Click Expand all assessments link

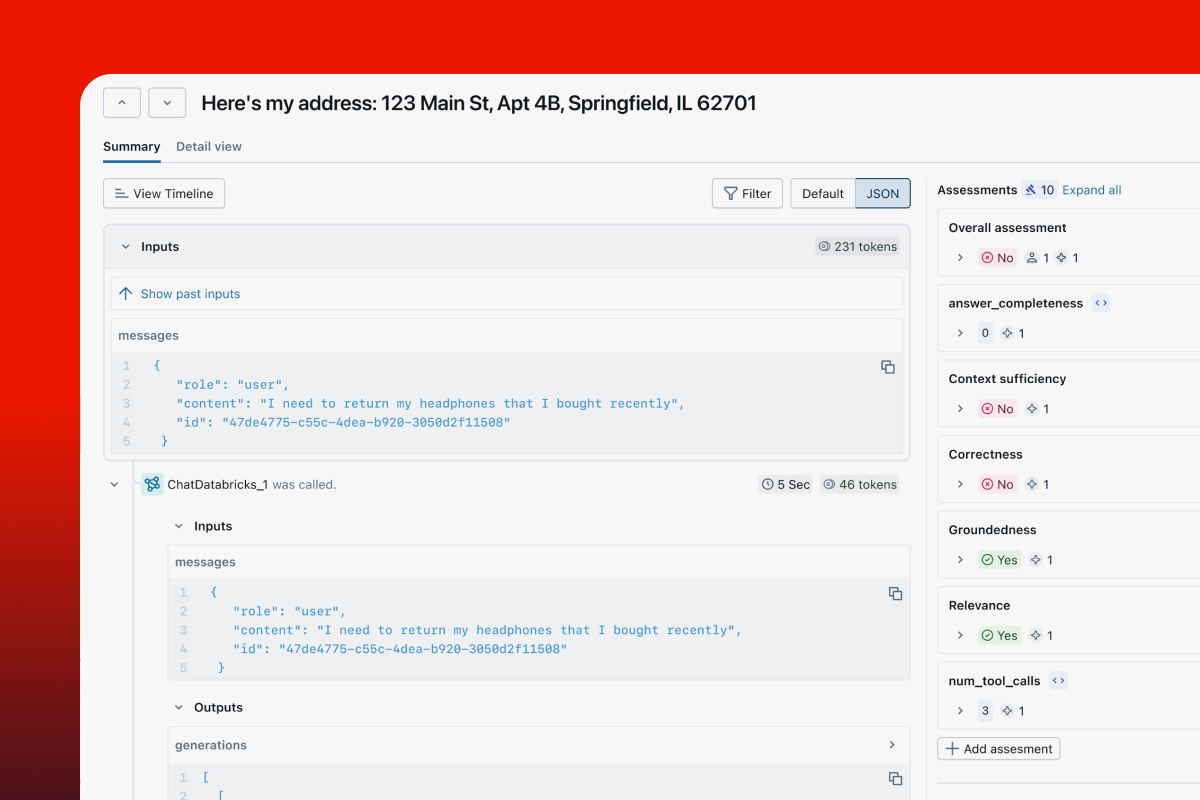pos(1091,190)
